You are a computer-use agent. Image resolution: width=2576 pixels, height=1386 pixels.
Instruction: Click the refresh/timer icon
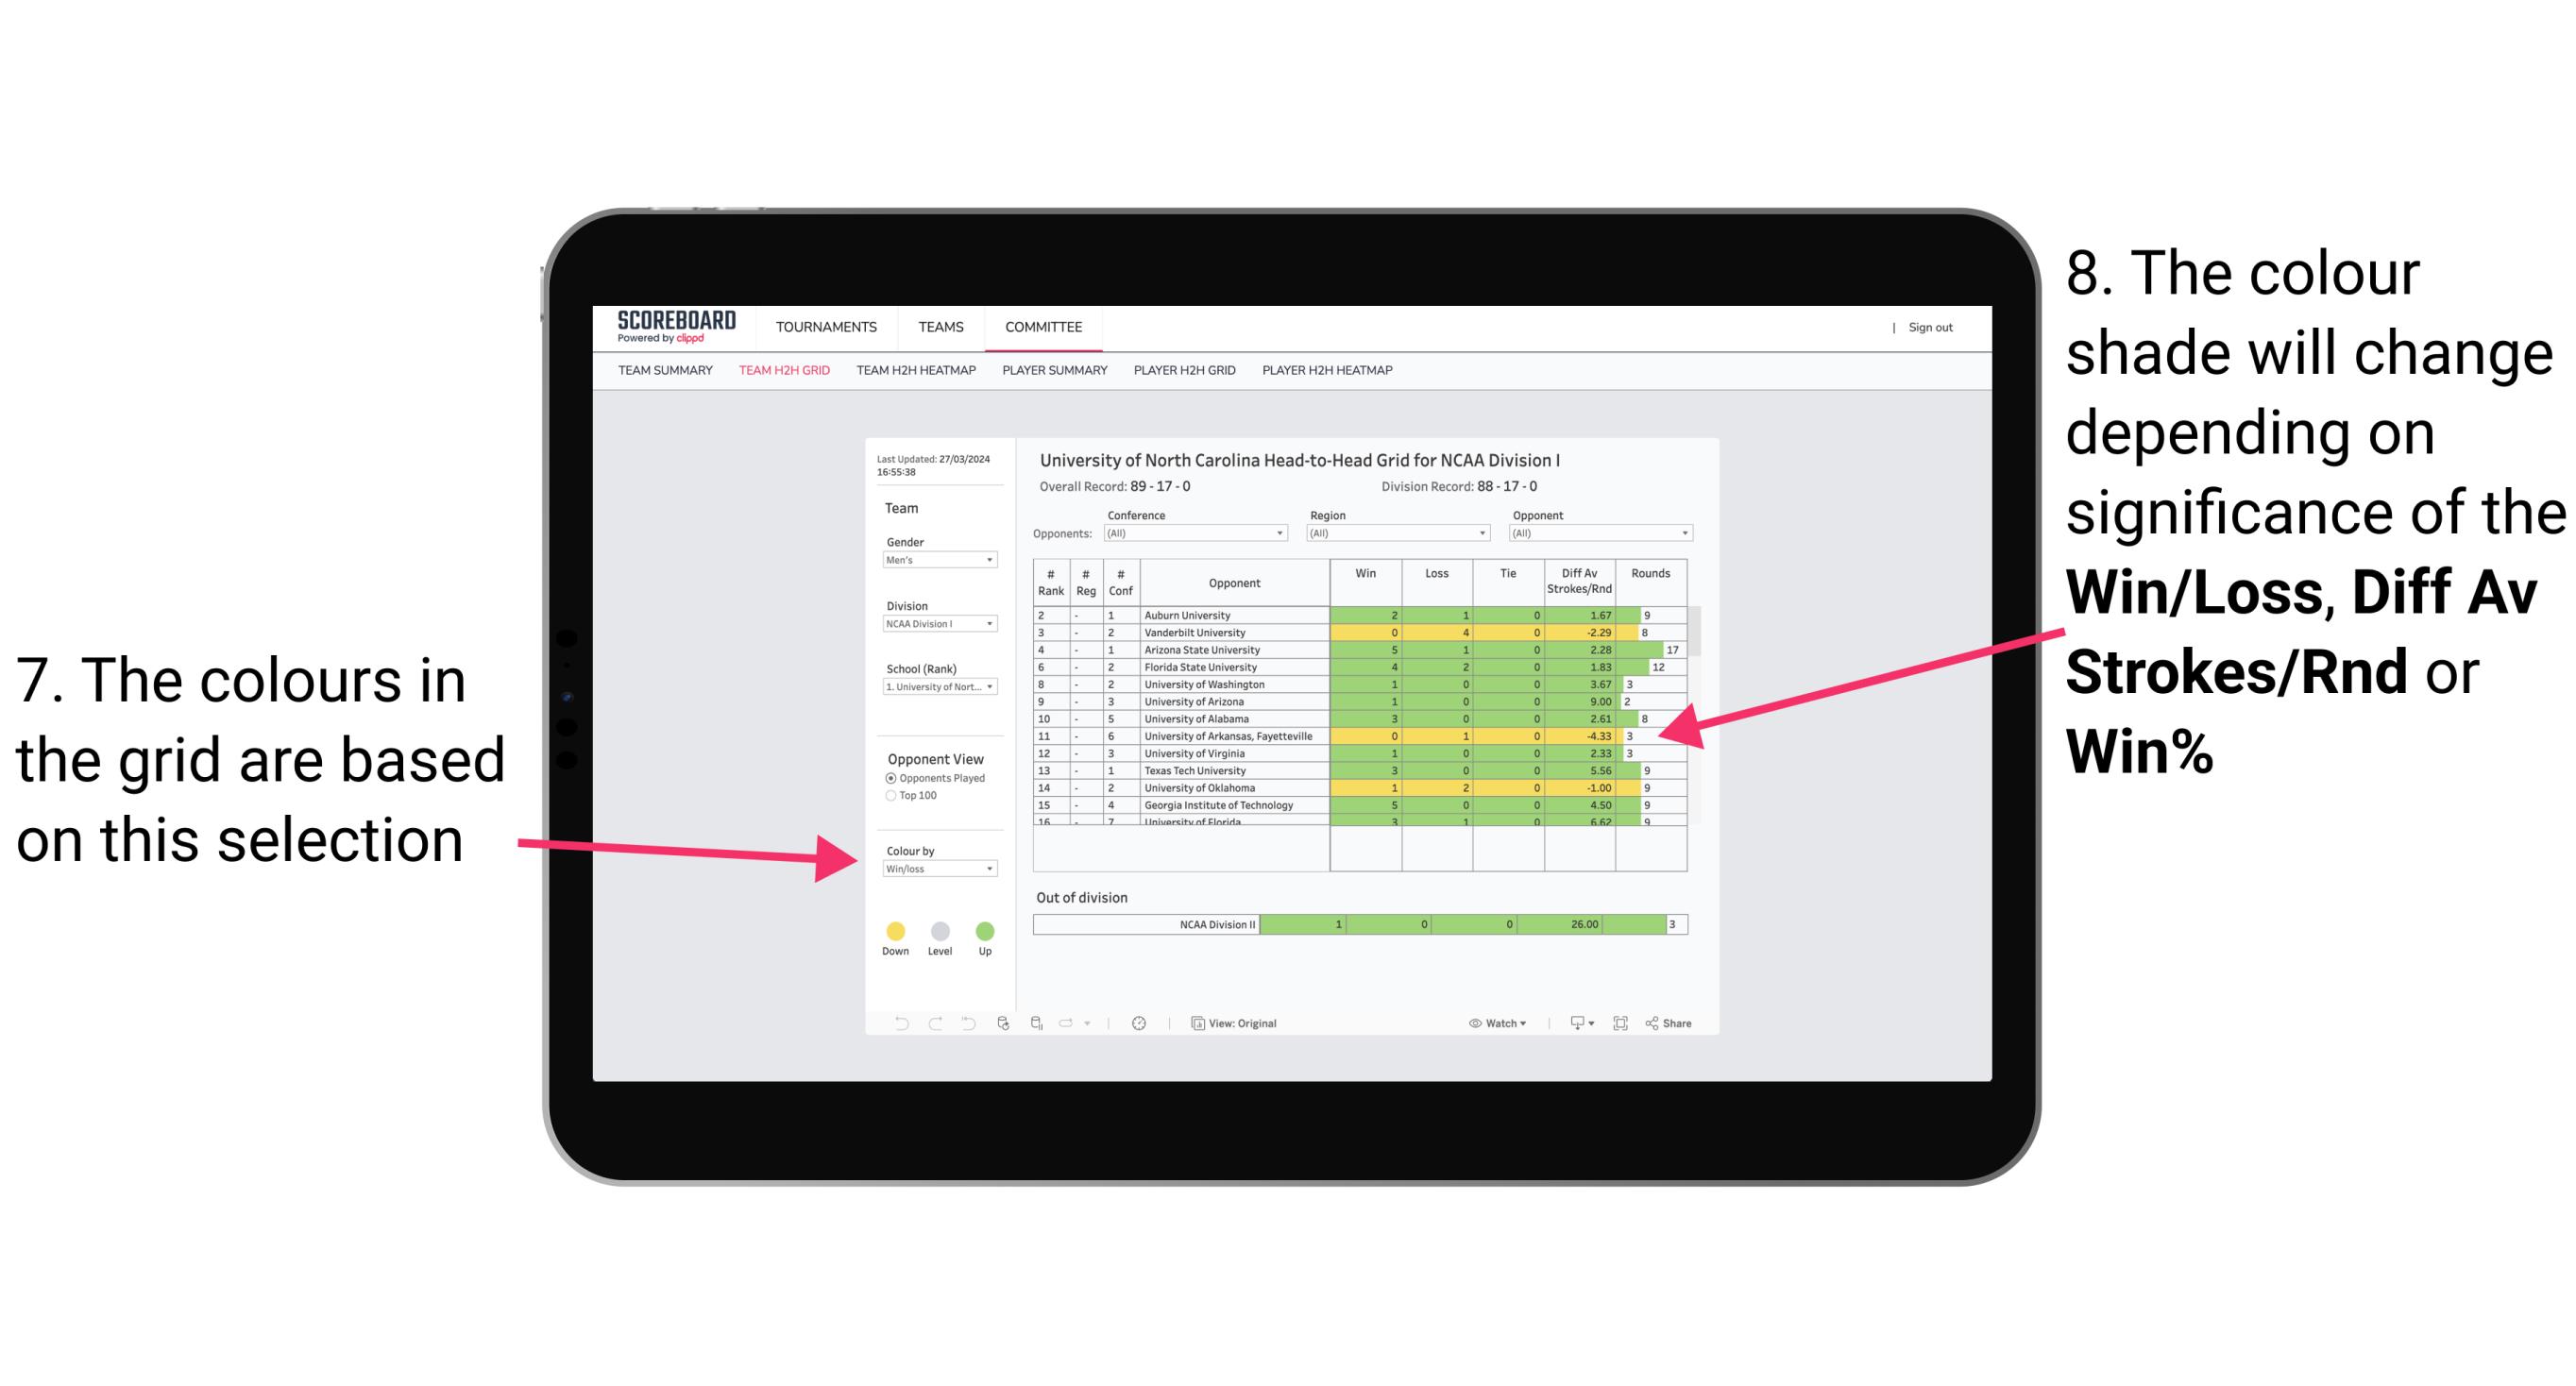pos(1142,1023)
